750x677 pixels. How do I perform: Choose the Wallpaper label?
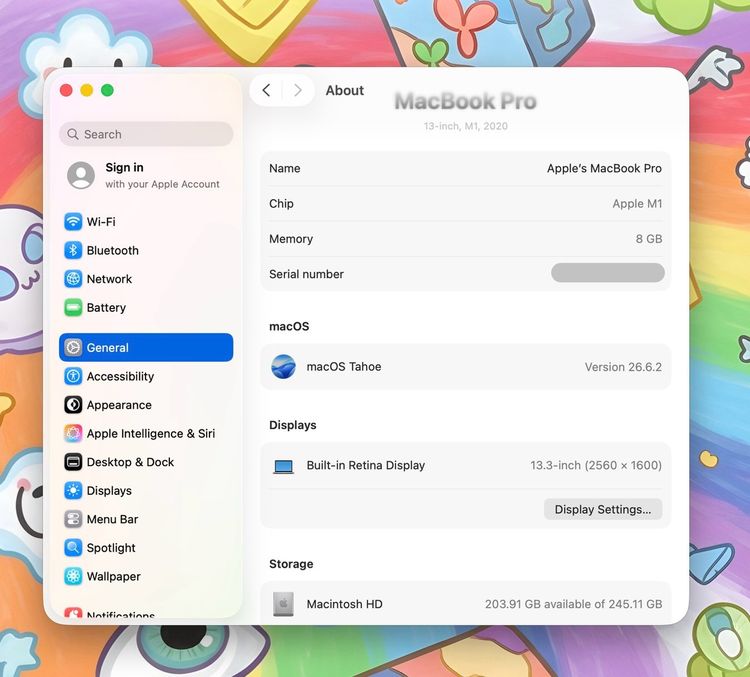pyautogui.click(x=113, y=577)
